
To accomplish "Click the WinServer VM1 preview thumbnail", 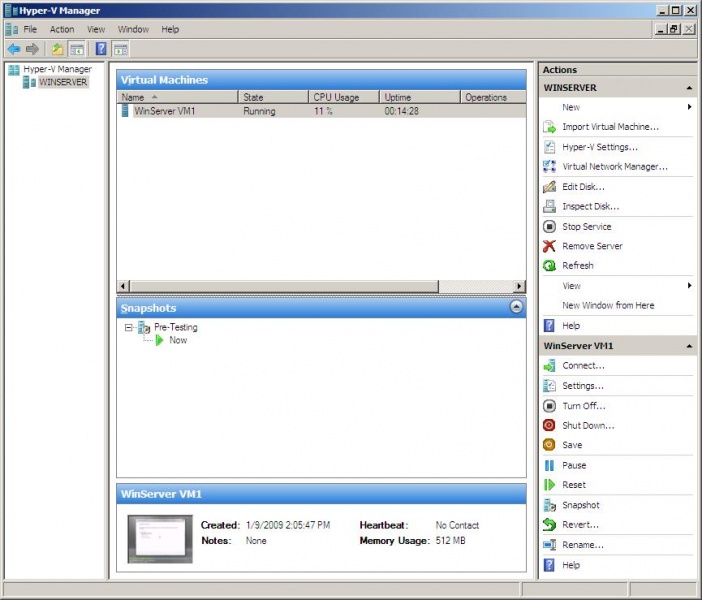I will (x=160, y=538).
